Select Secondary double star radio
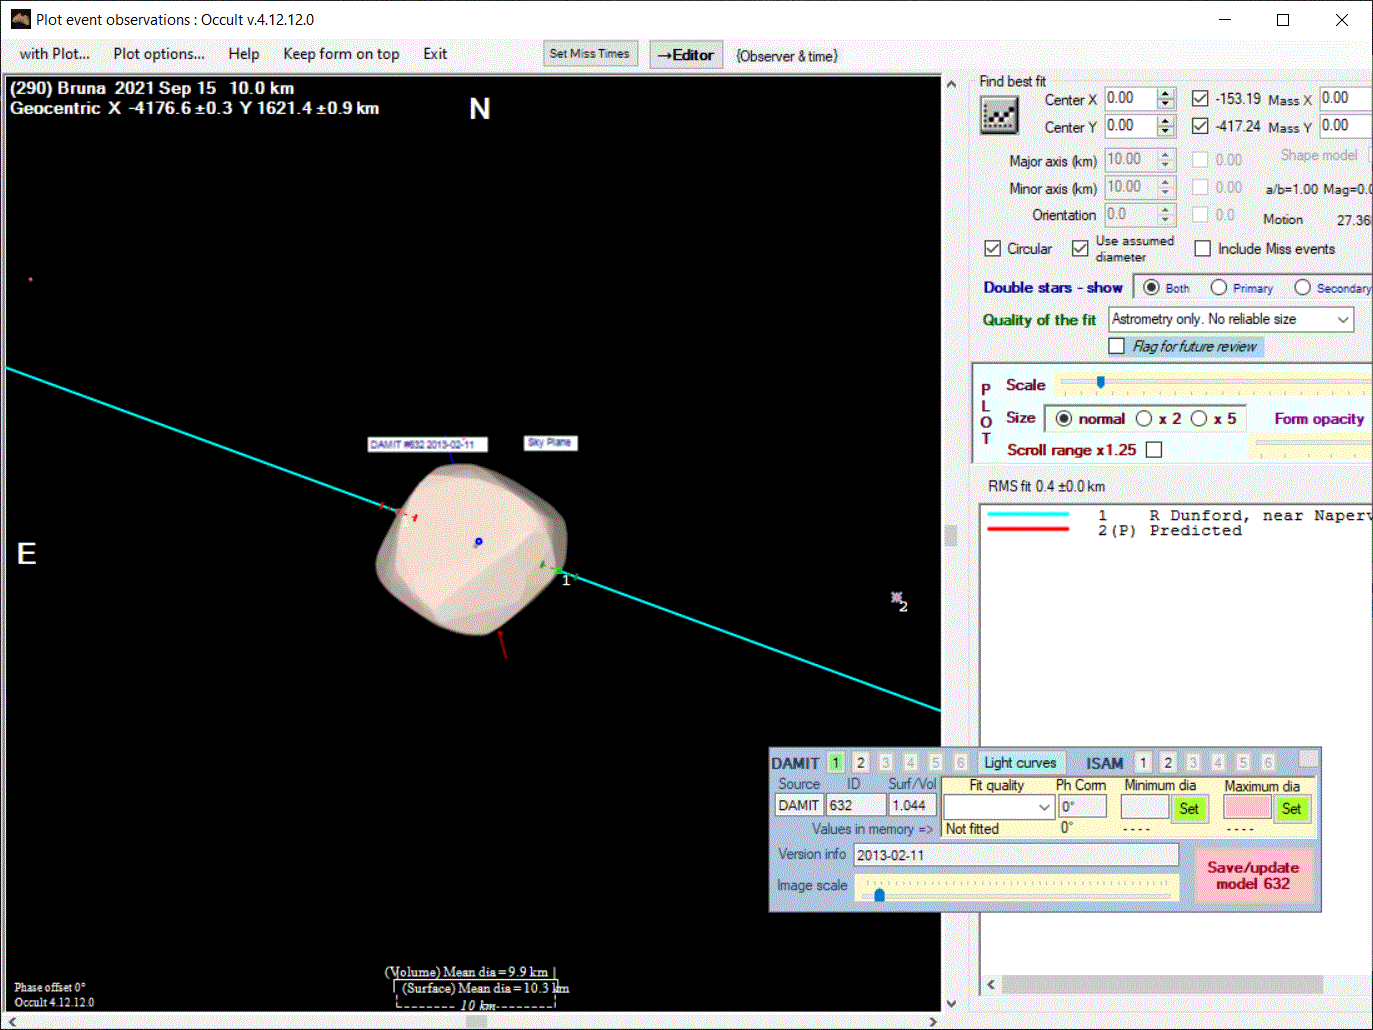Viewport: 1373px width, 1030px height. click(x=1302, y=287)
